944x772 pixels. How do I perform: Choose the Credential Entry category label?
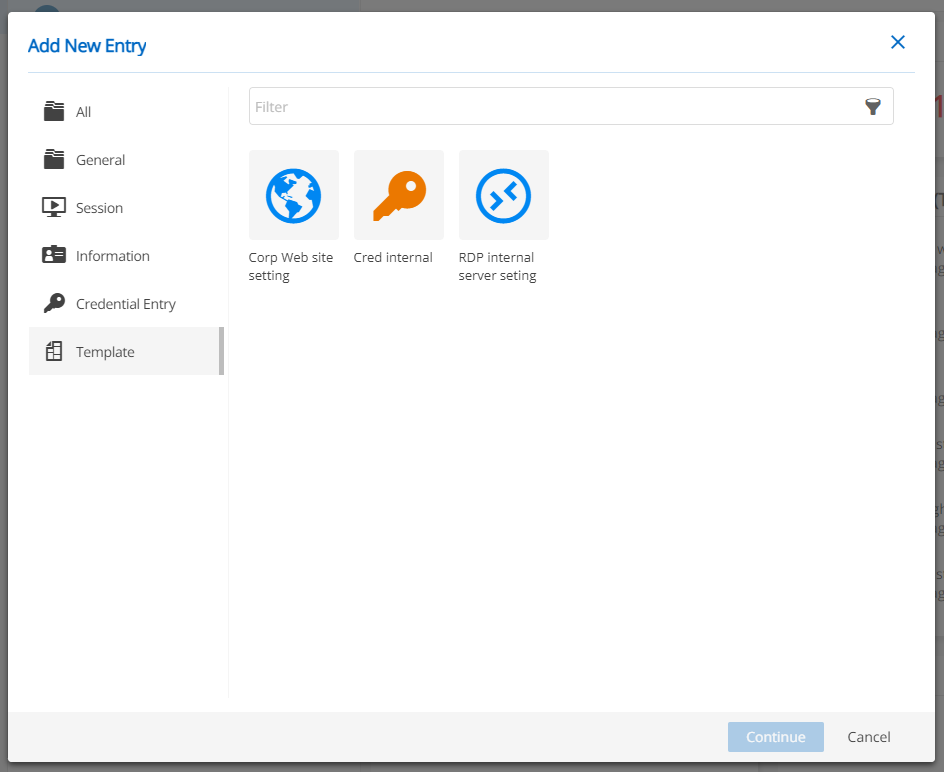[x=125, y=304]
